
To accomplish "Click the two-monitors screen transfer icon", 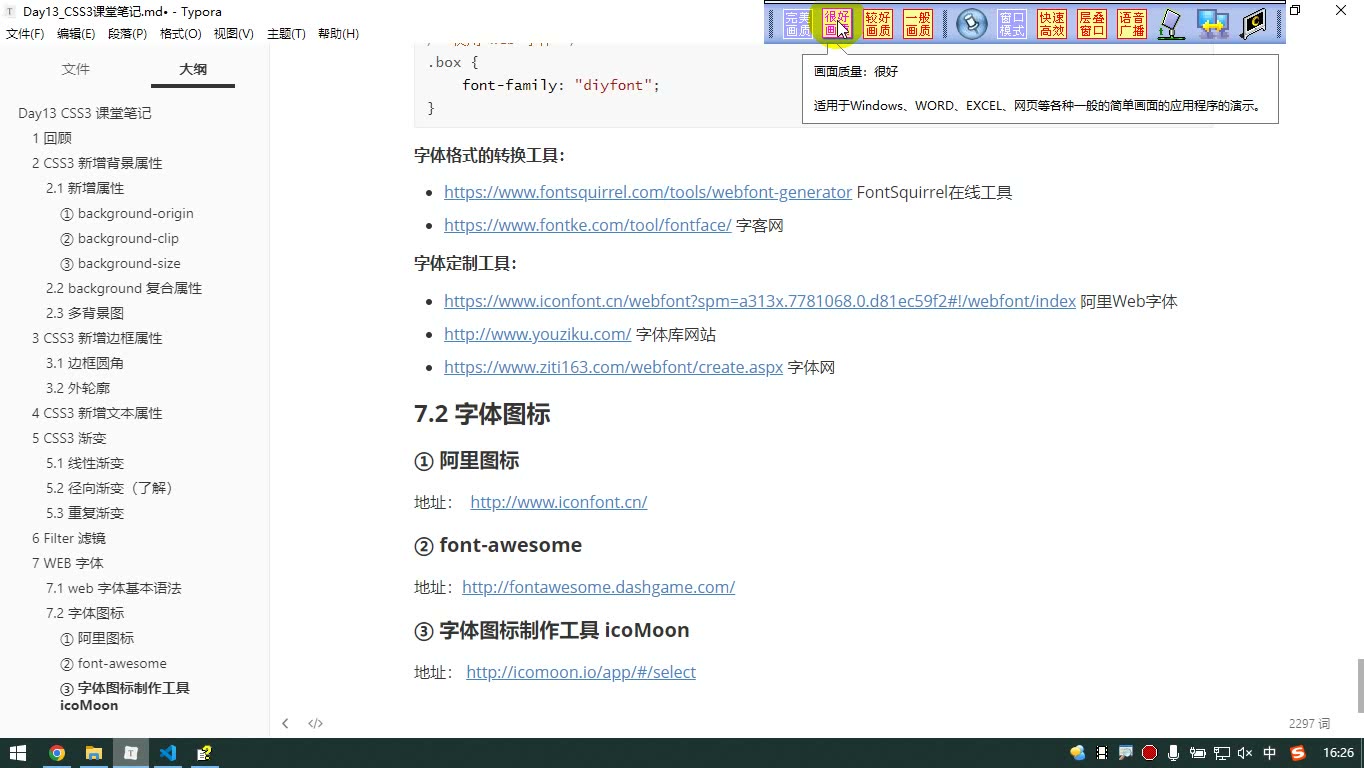I will (1213, 24).
